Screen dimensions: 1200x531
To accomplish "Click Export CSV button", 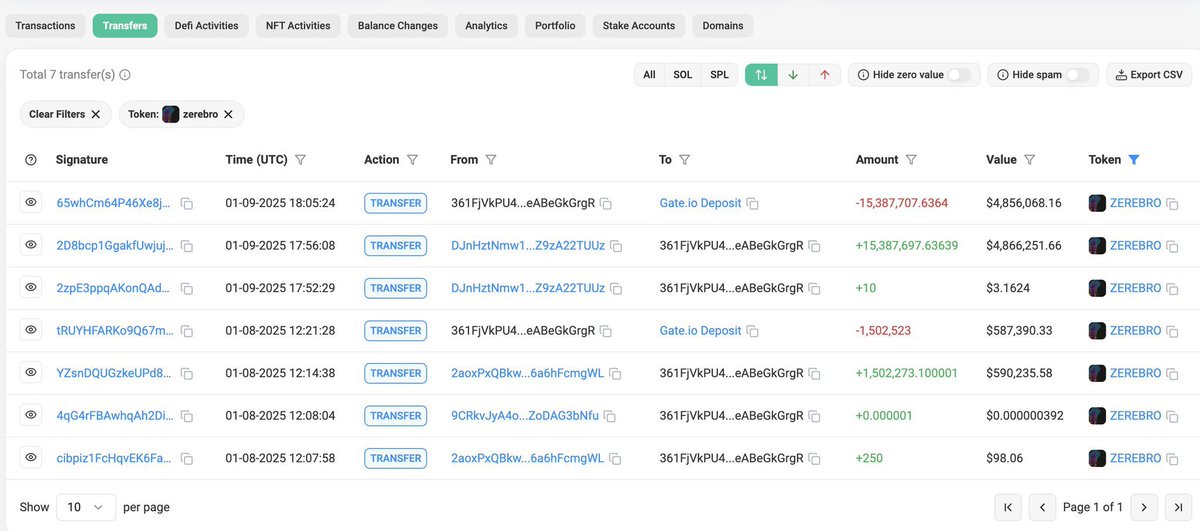I will pyautogui.click(x=1149, y=75).
